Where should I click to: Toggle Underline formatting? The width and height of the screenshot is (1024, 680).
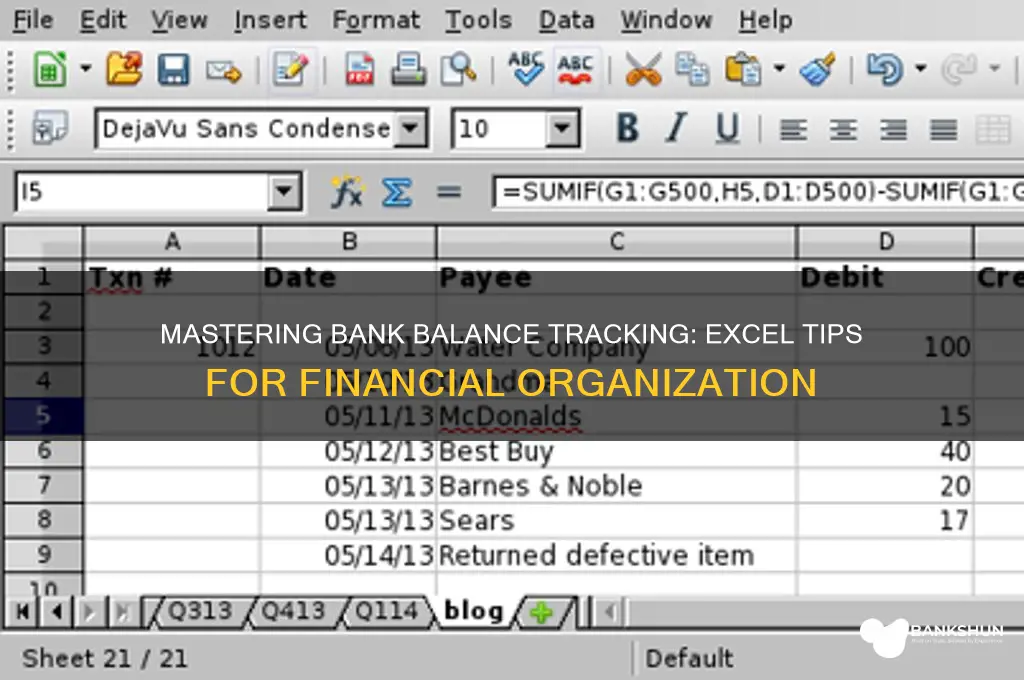click(x=728, y=128)
